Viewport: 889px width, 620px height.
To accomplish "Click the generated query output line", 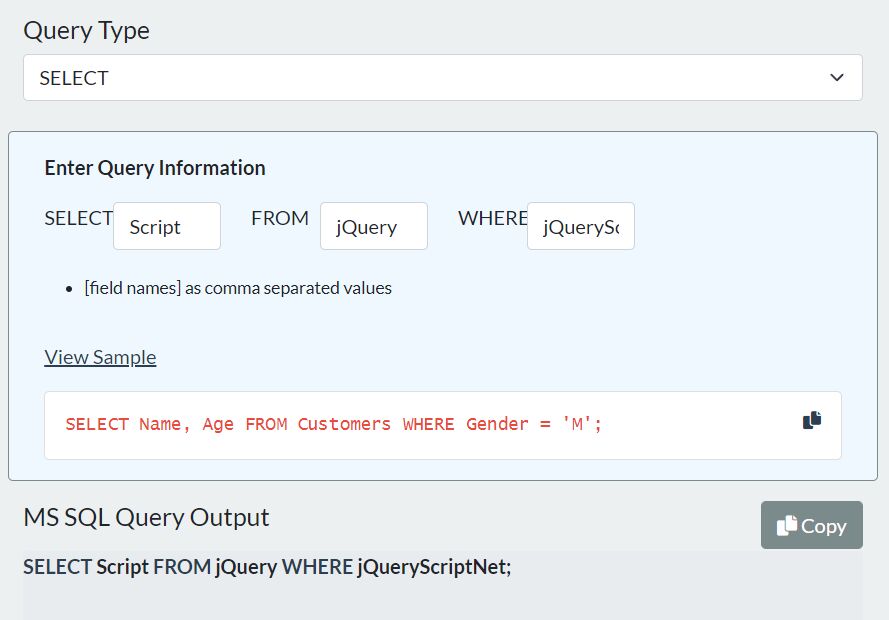I will click(x=267, y=566).
